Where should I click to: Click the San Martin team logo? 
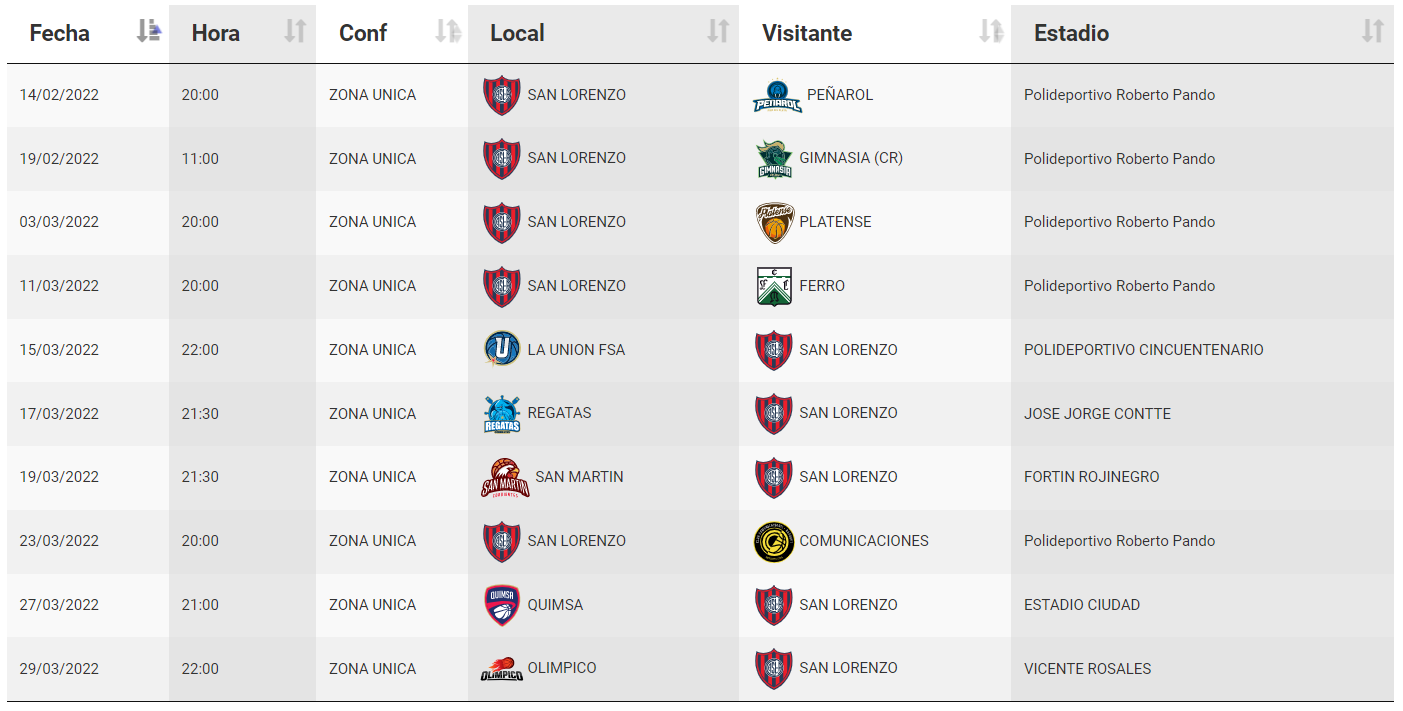505,478
